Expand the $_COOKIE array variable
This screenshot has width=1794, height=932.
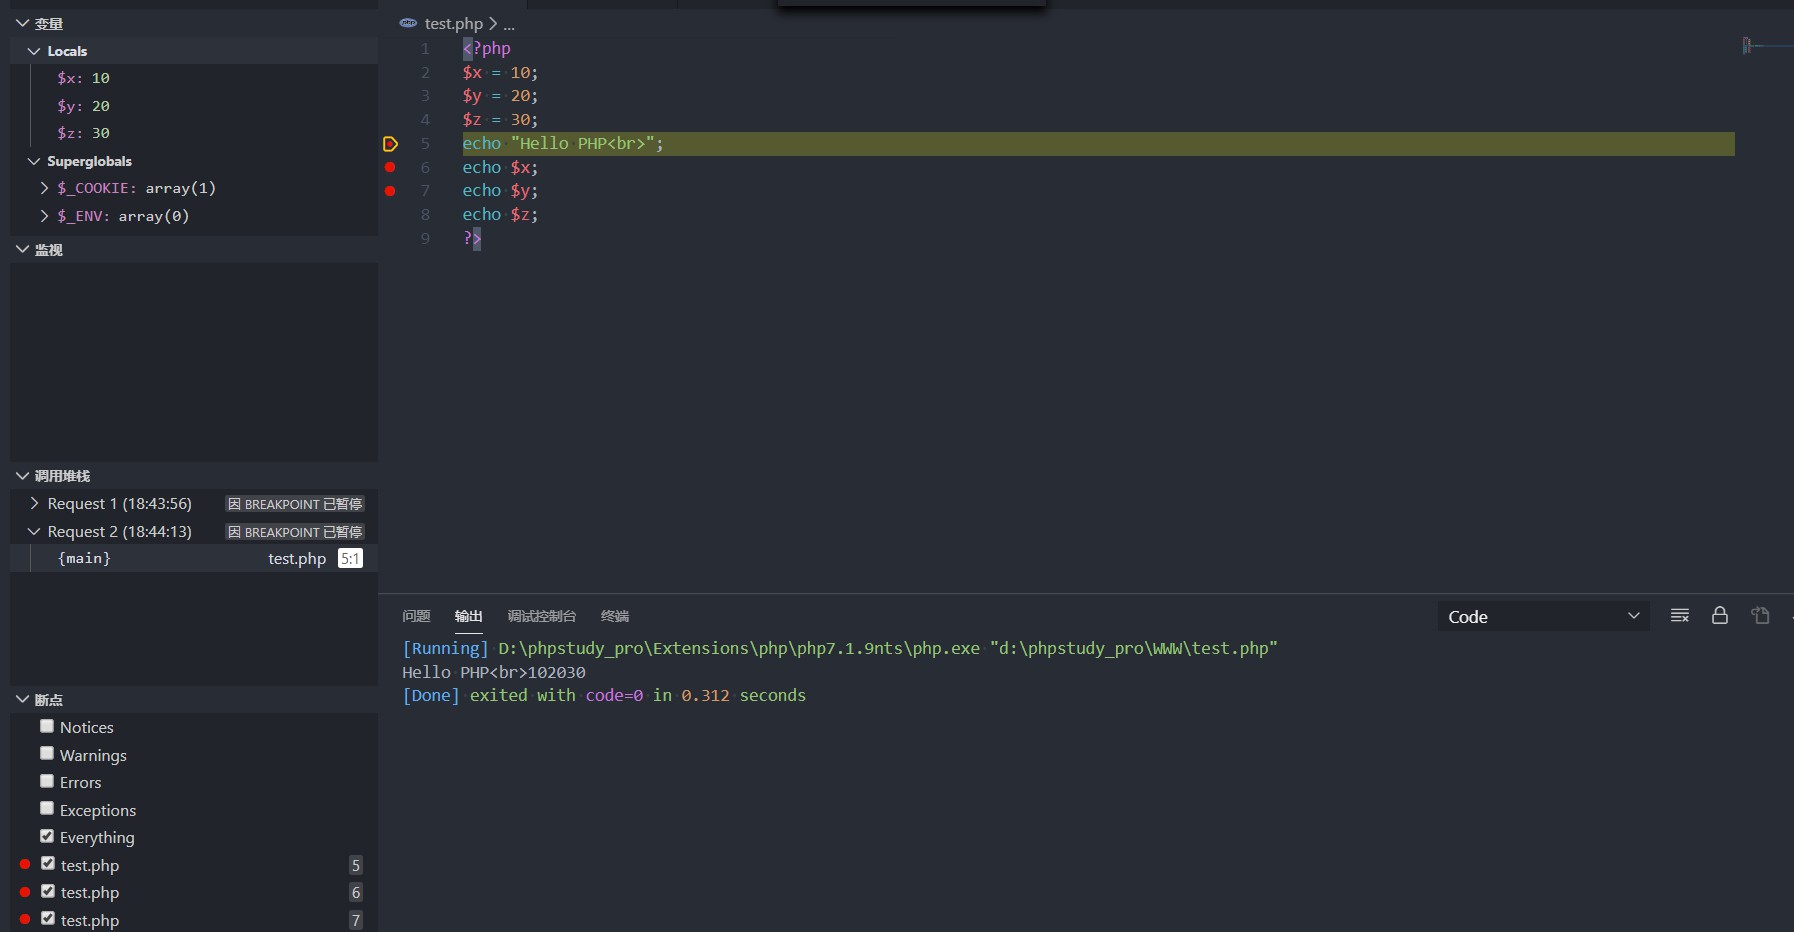(44, 188)
